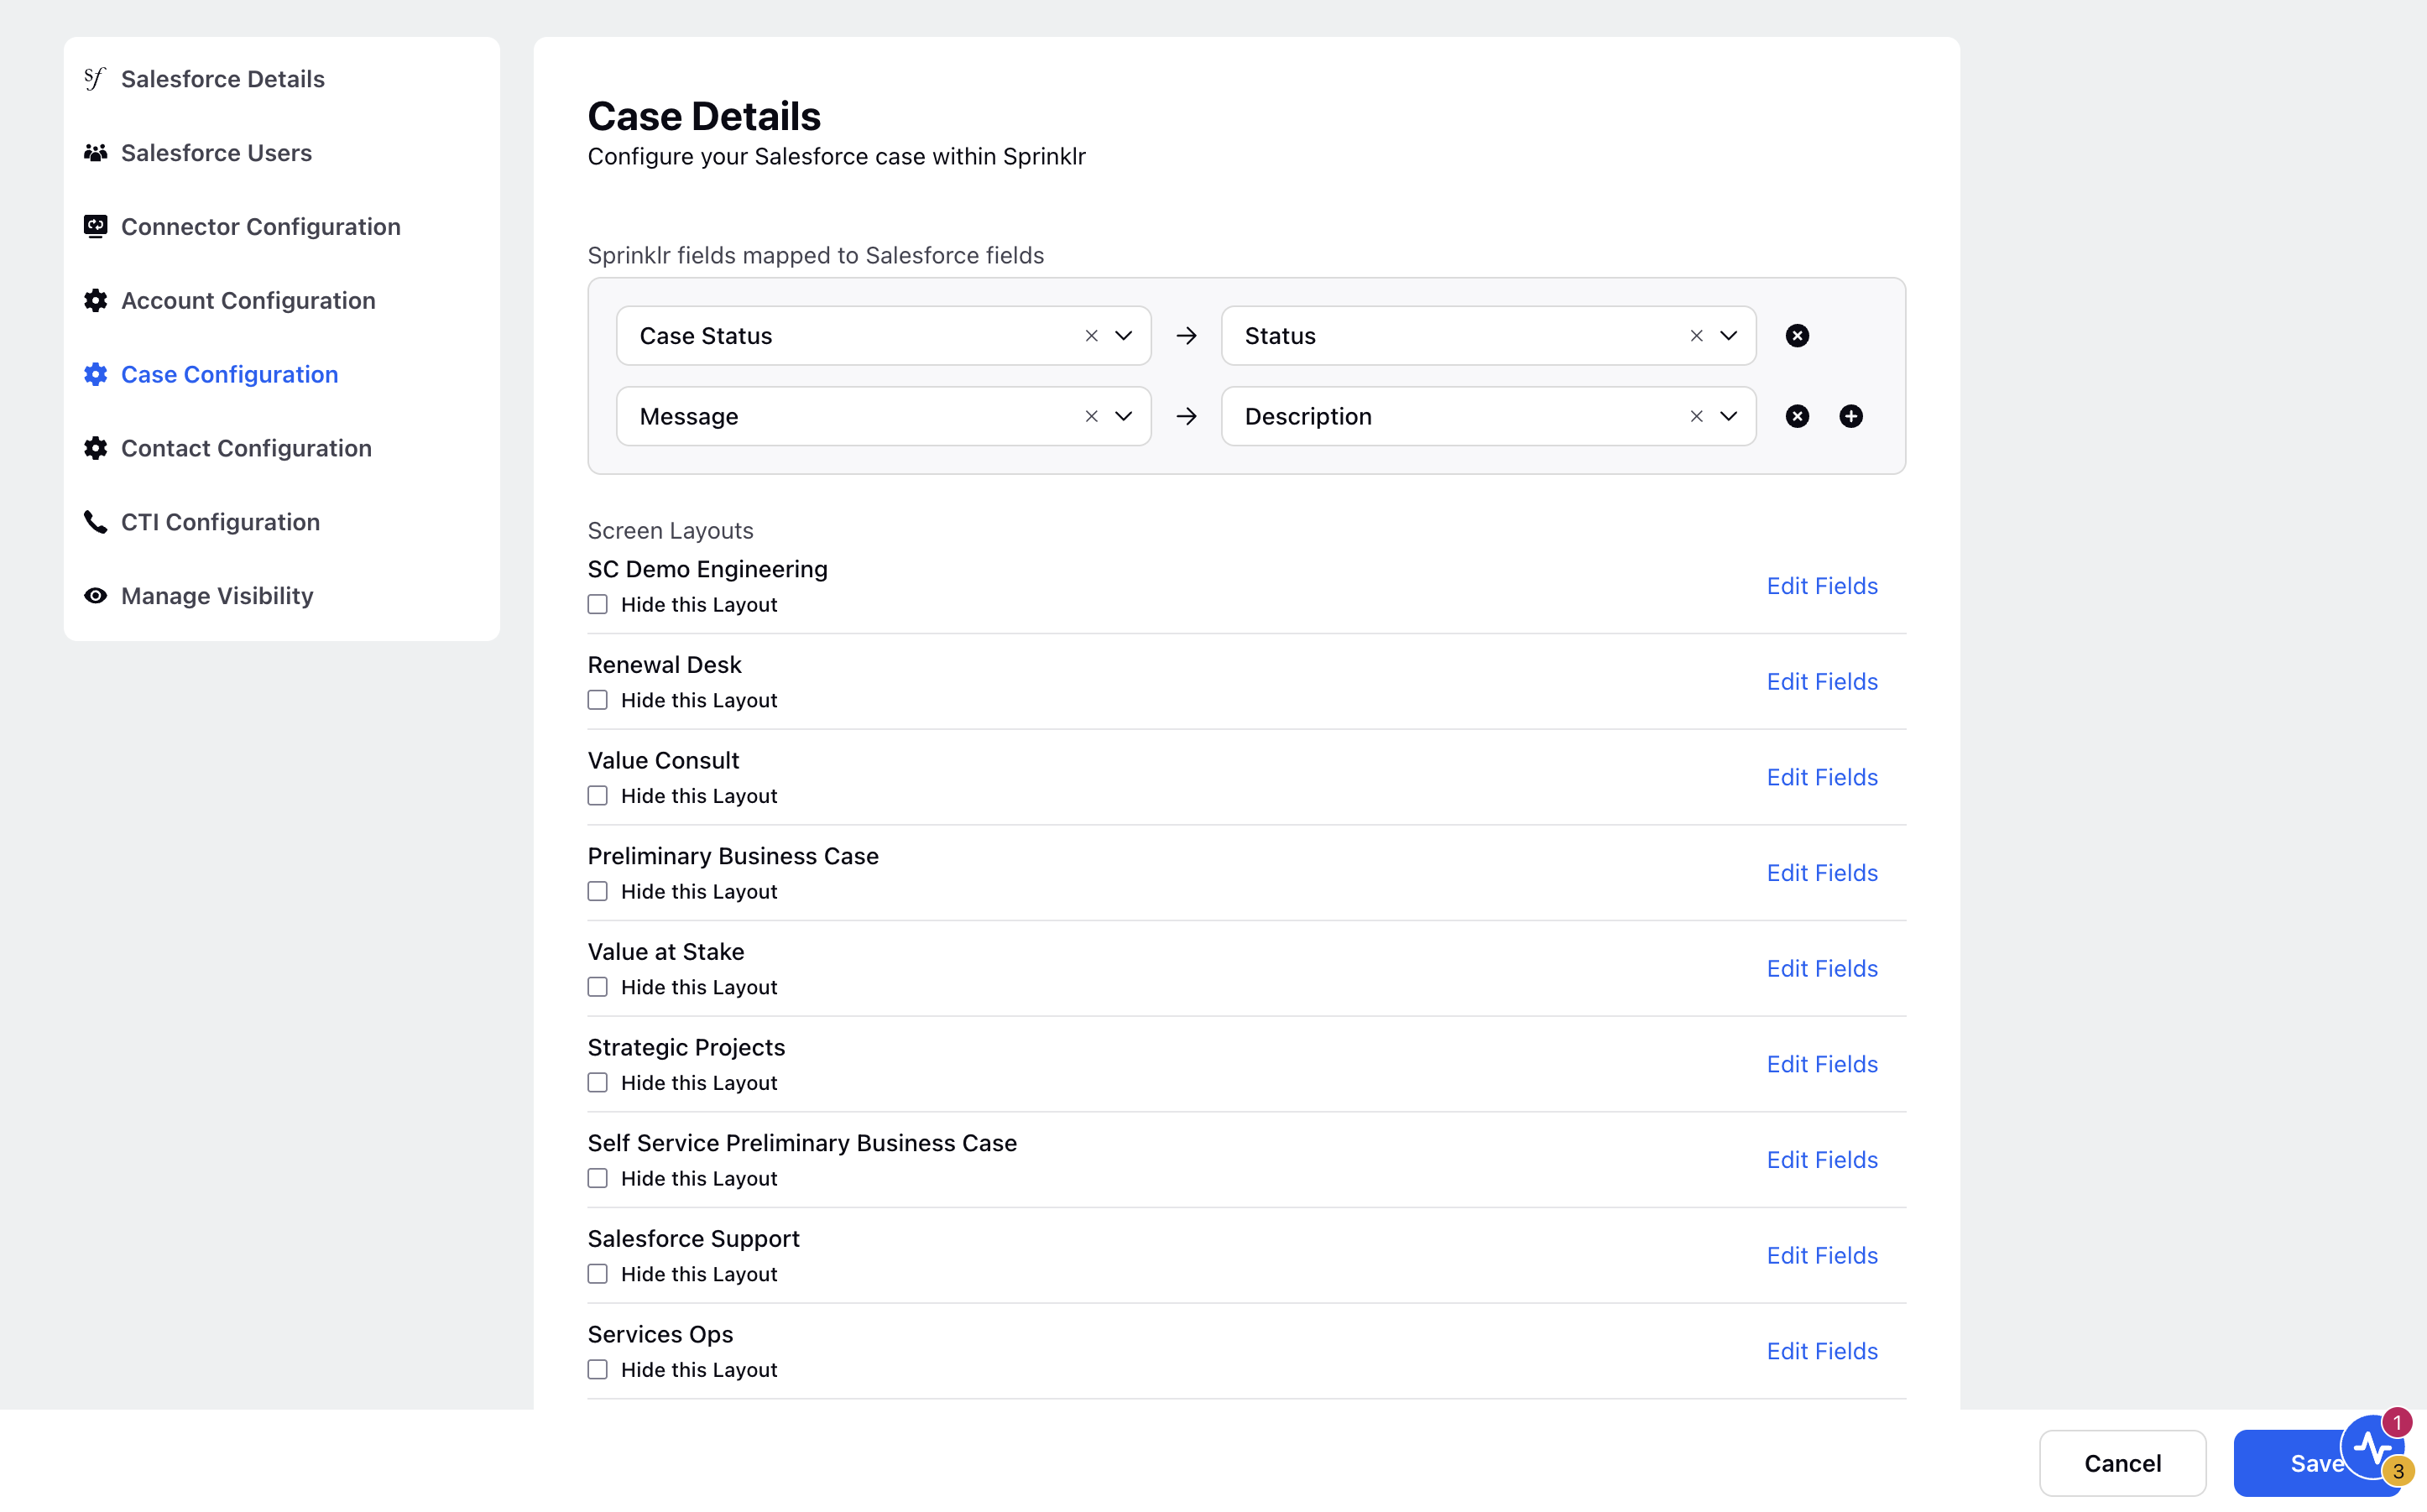Clear the Description field selection

[x=1696, y=416]
